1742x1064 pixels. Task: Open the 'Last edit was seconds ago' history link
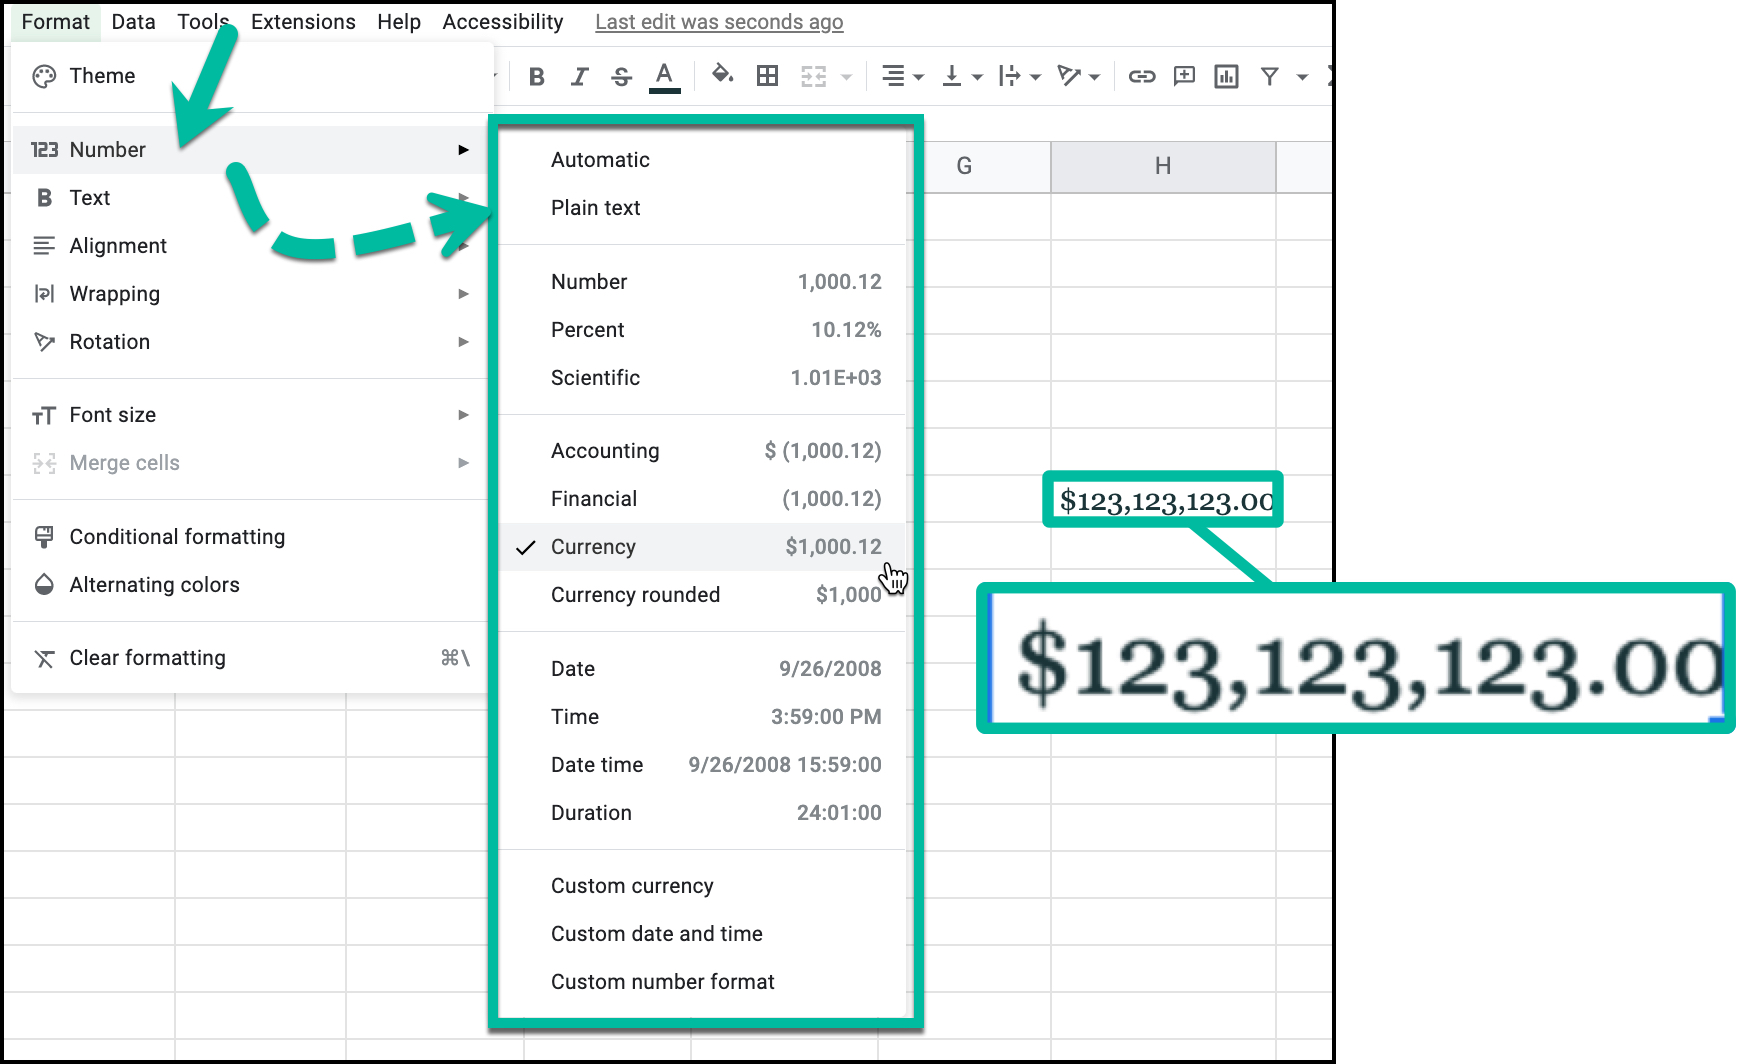pyautogui.click(x=718, y=21)
